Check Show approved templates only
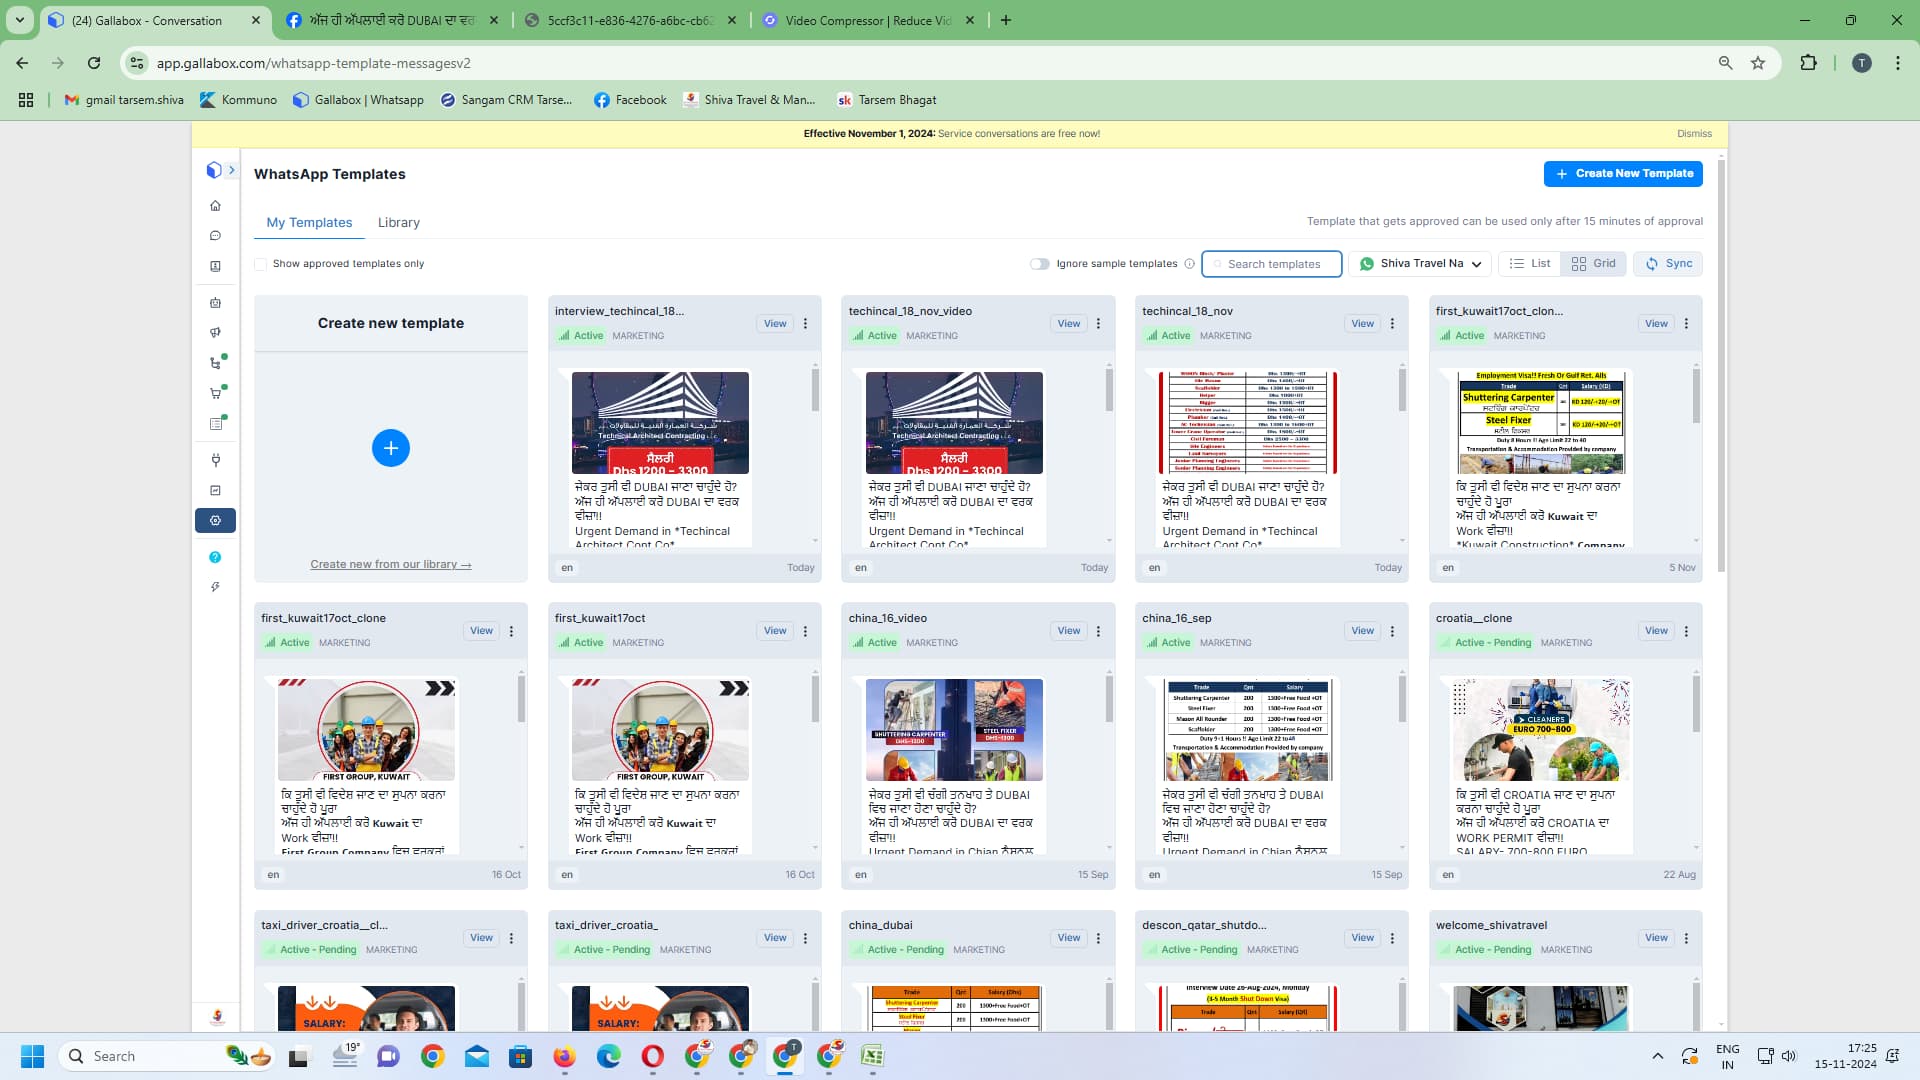This screenshot has height=1080, width=1920. 261,264
